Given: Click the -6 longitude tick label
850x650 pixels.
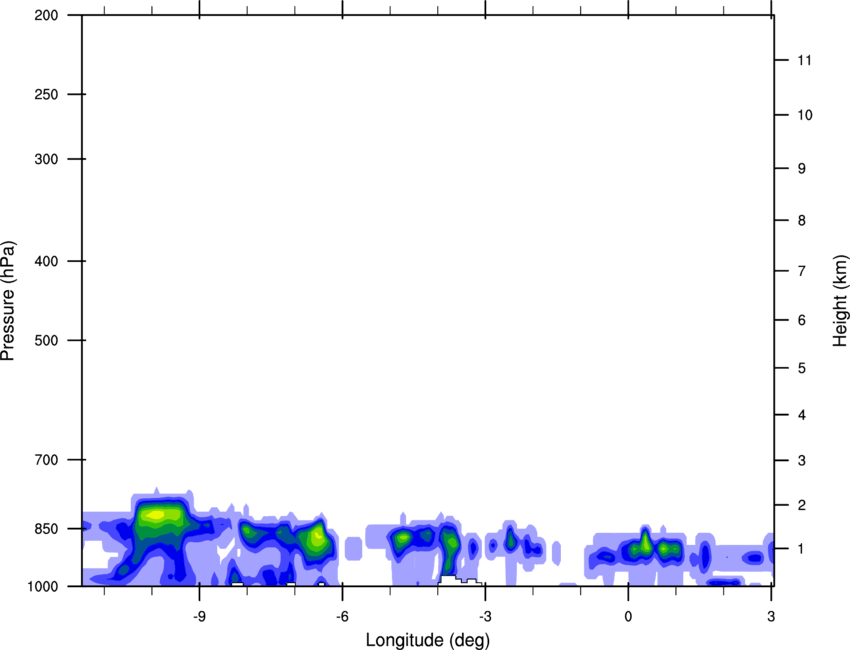Looking at the screenshot, I should [342, 617].
